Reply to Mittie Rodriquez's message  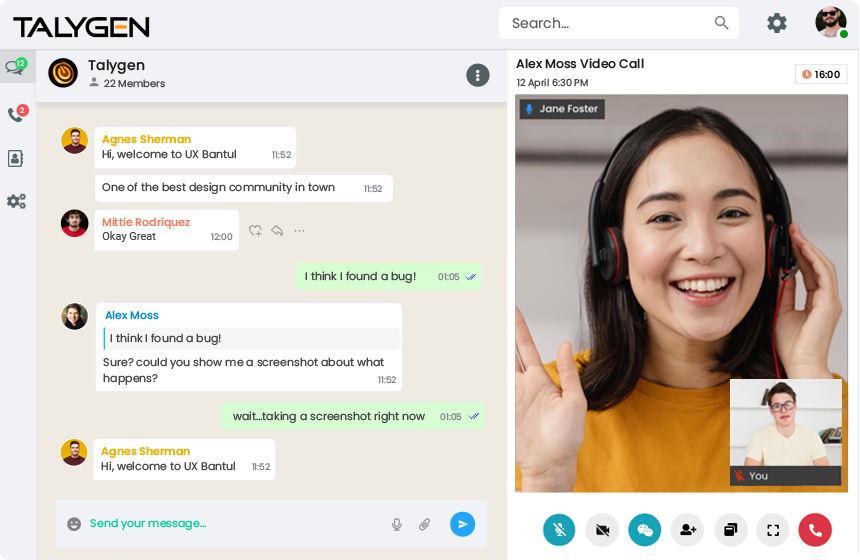point(277,231)
